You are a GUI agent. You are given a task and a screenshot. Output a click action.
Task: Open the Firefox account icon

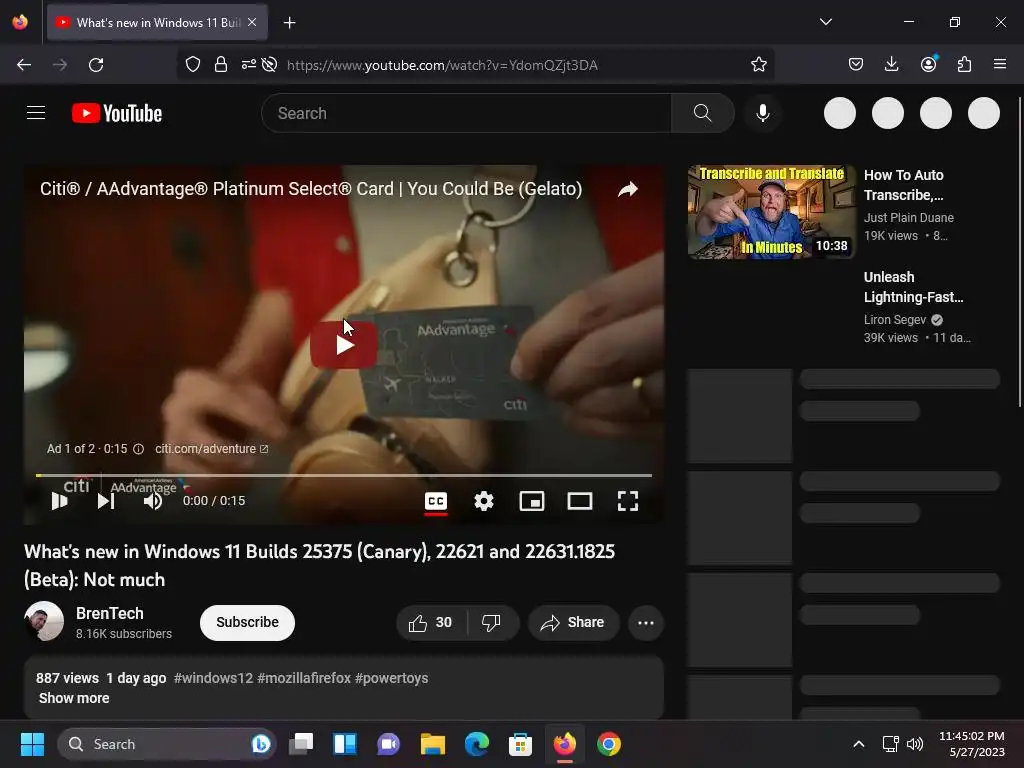[929, 63]
